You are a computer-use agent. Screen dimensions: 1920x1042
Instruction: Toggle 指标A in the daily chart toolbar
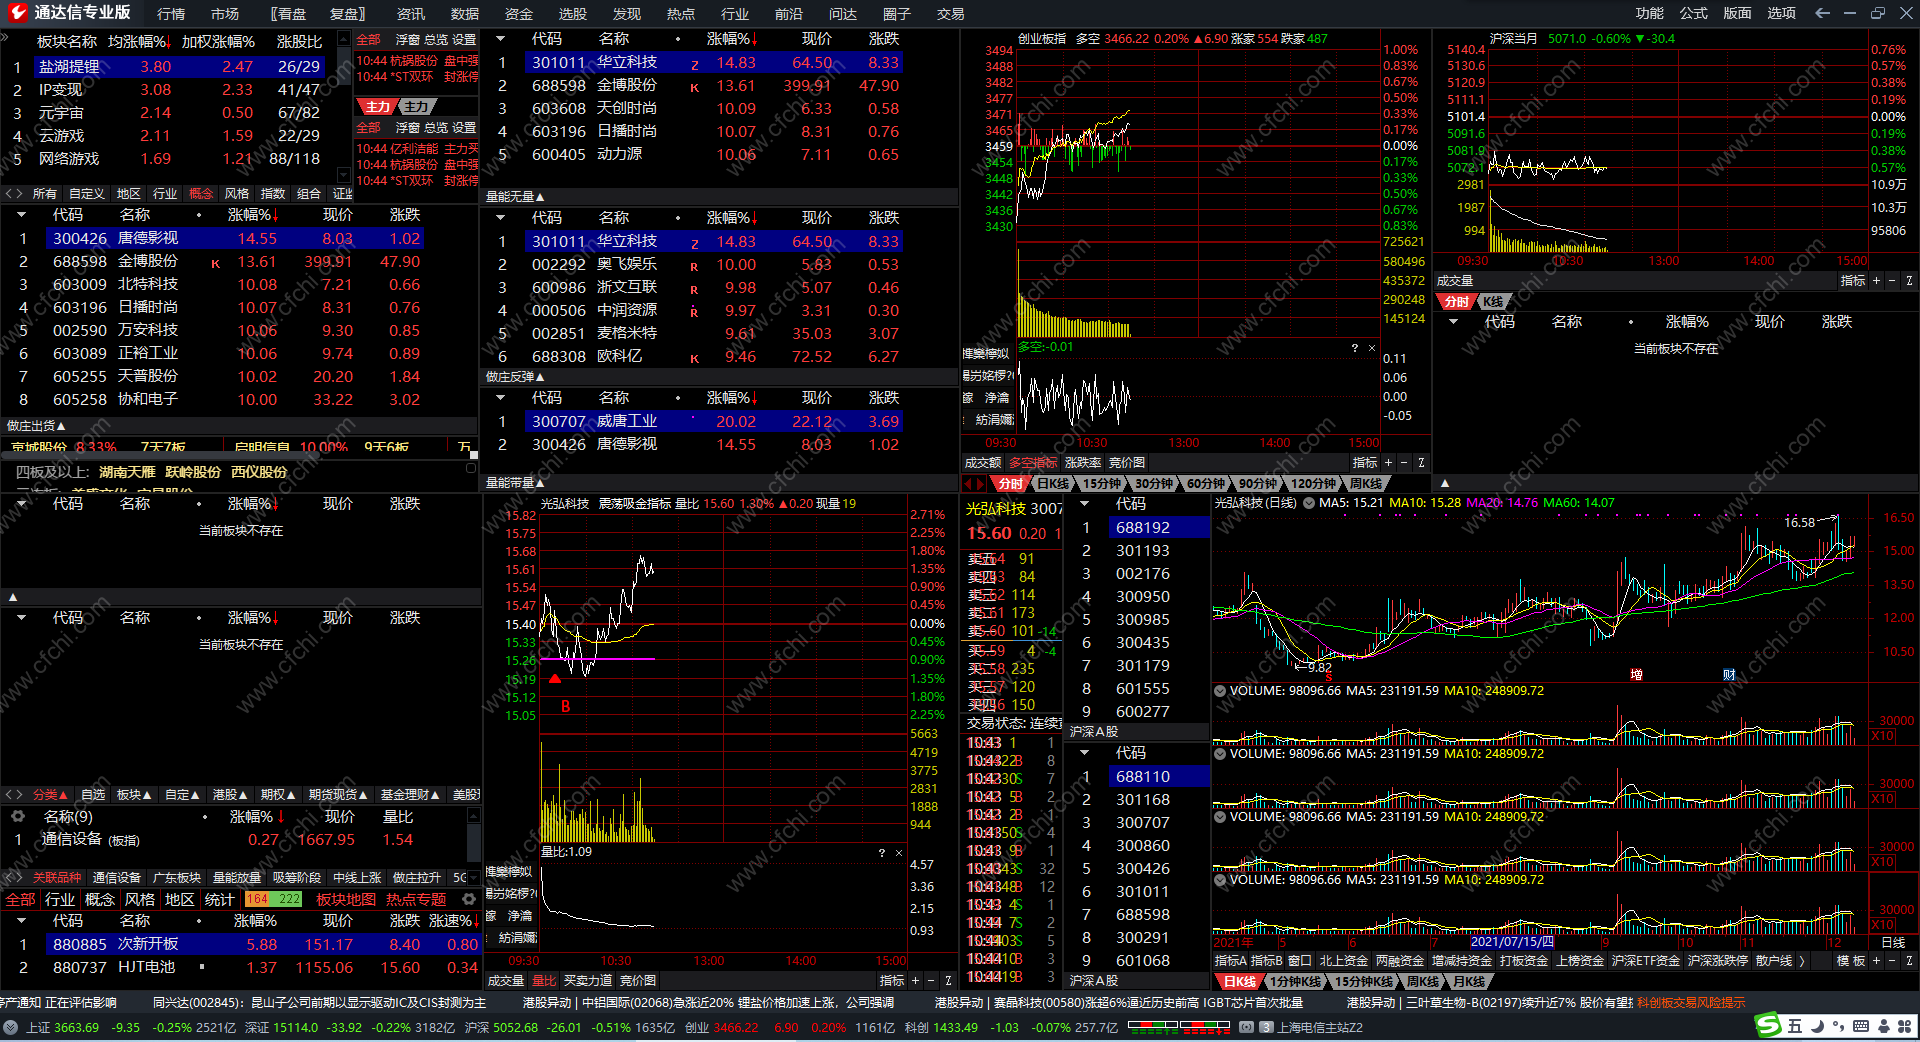1230,961
